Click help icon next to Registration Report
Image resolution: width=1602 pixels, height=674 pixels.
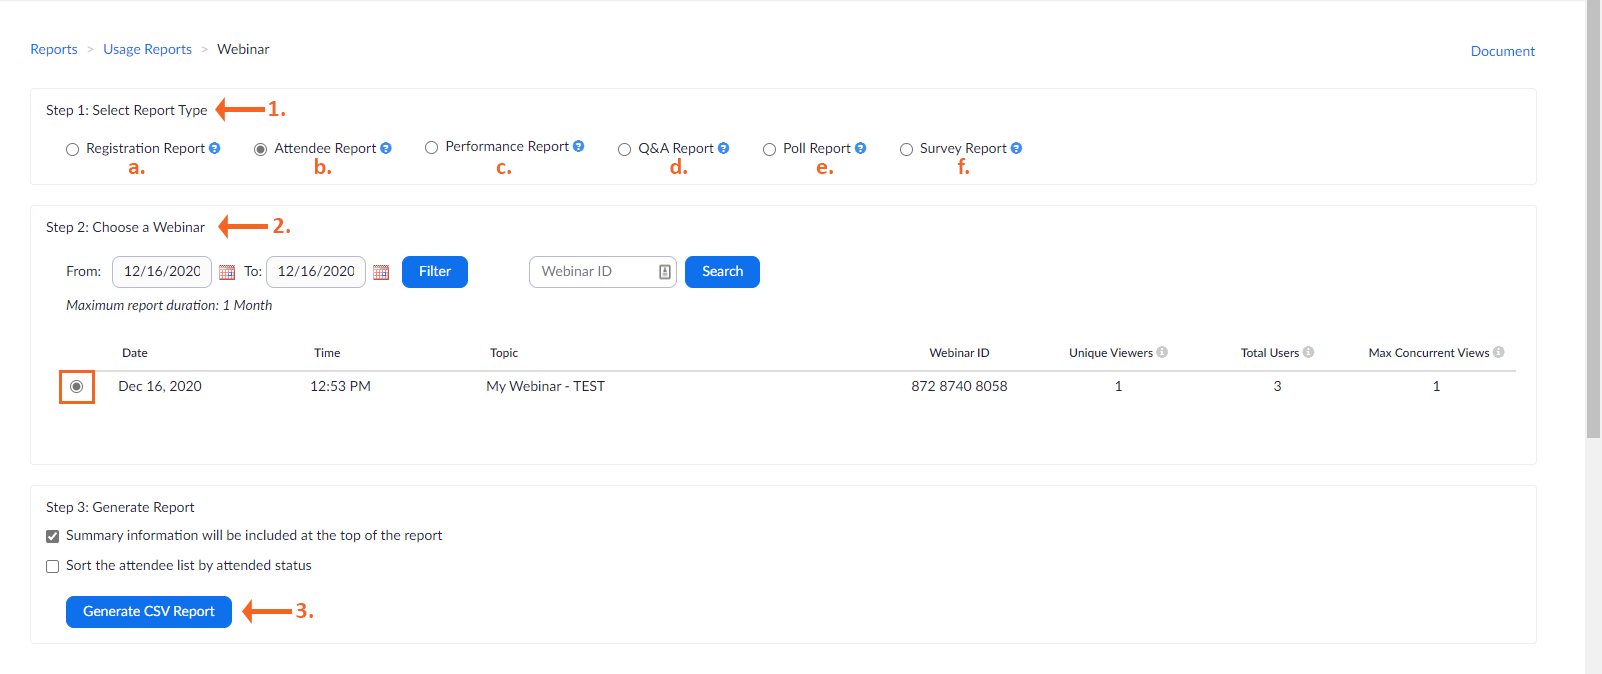pos(215,148)
